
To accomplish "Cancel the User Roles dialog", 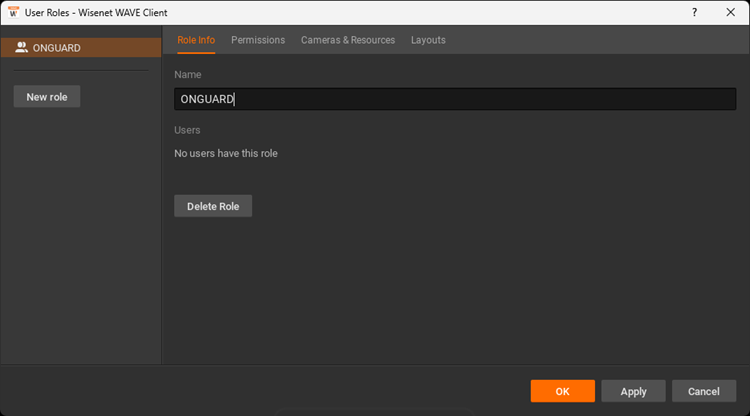I will 704,391.
